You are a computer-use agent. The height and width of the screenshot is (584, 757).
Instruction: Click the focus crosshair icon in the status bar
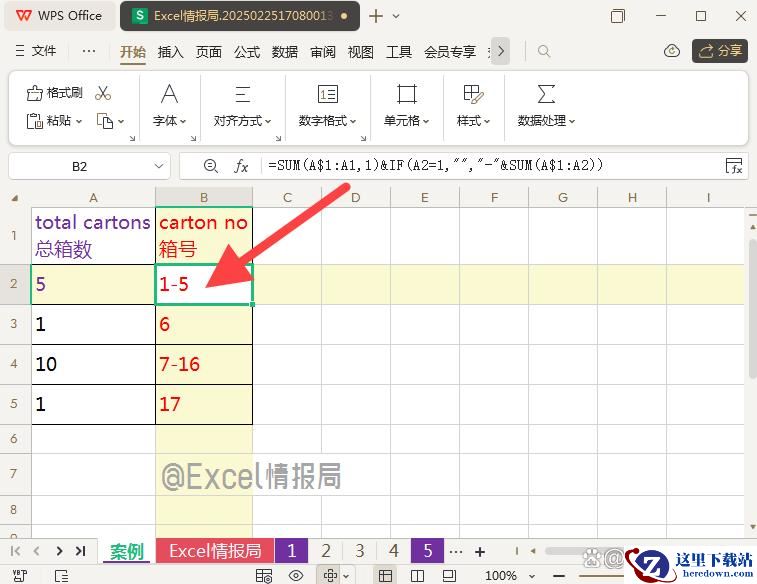point(330,575)
